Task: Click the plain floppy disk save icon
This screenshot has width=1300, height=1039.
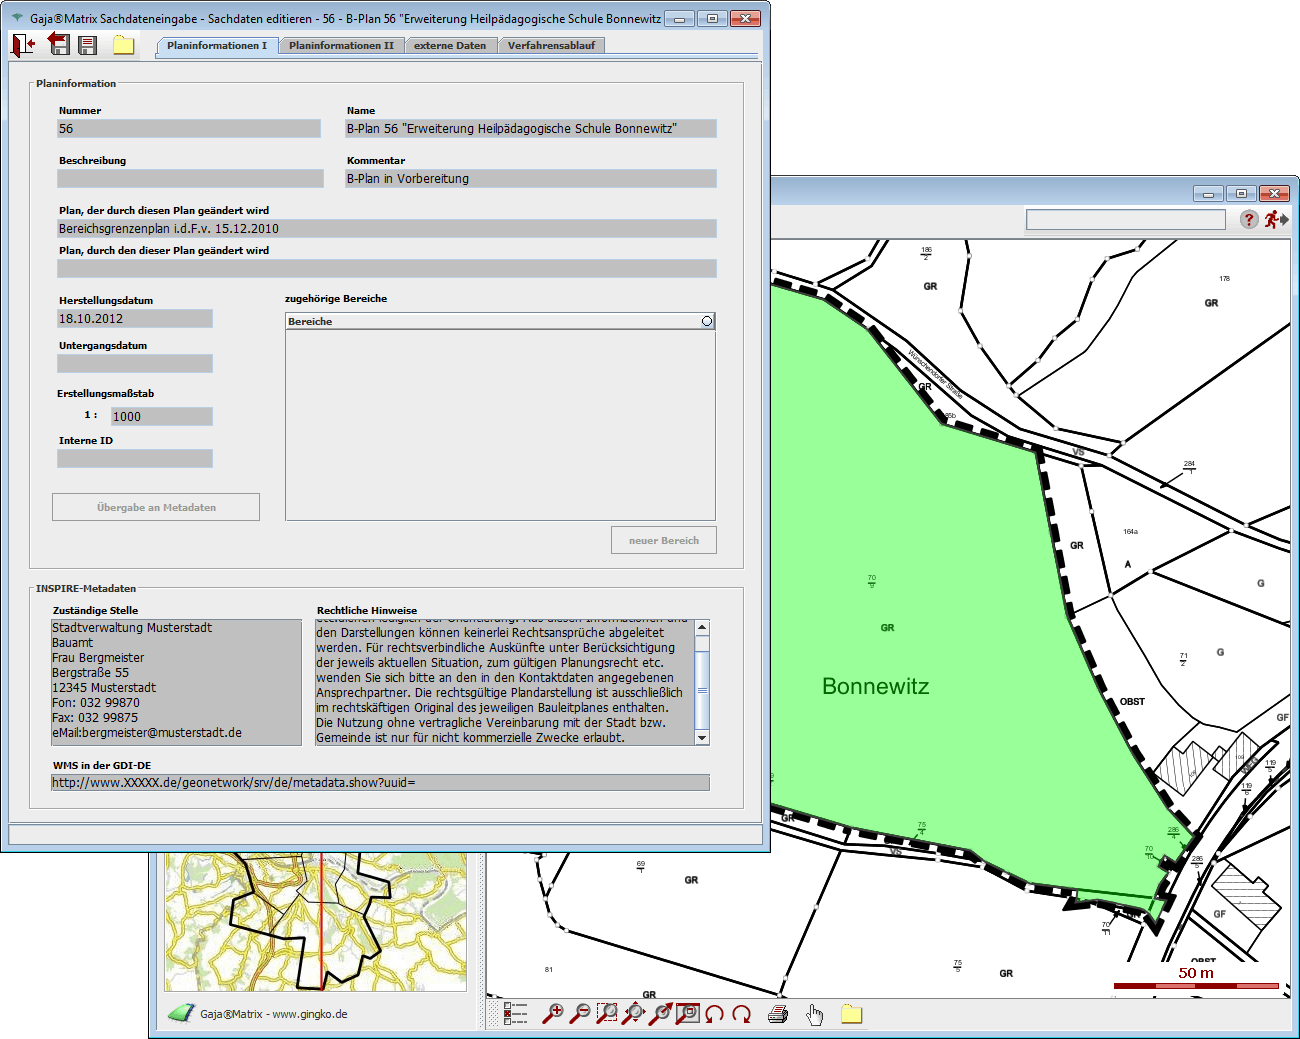Action: coord(88,45)
